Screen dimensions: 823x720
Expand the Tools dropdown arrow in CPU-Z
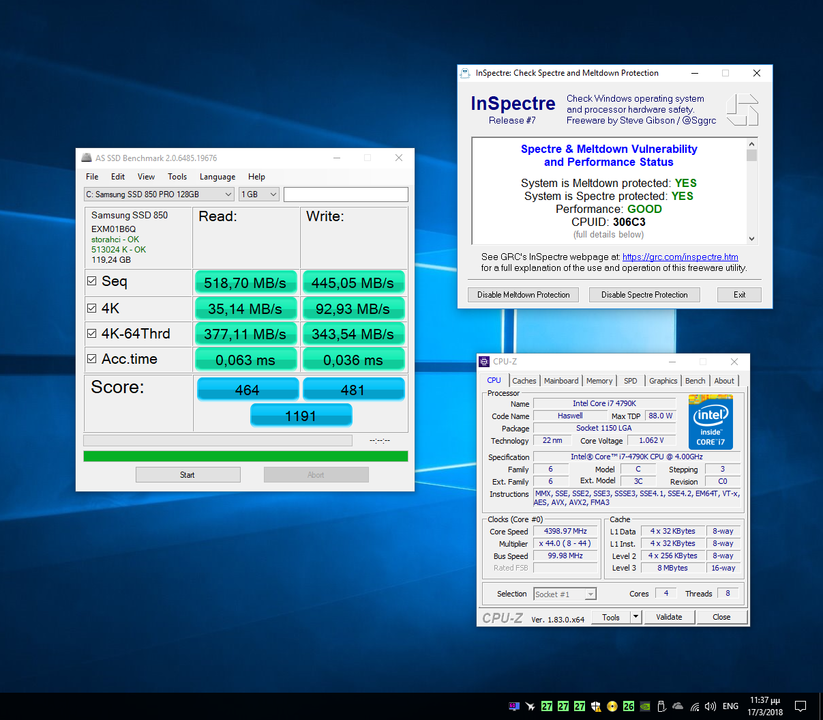636,617
